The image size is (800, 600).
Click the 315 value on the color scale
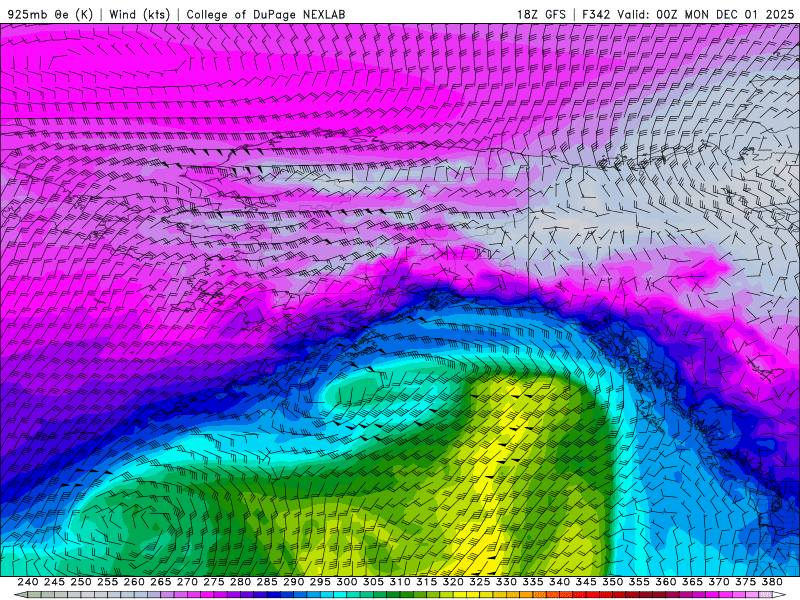click(x=426, y=582)
